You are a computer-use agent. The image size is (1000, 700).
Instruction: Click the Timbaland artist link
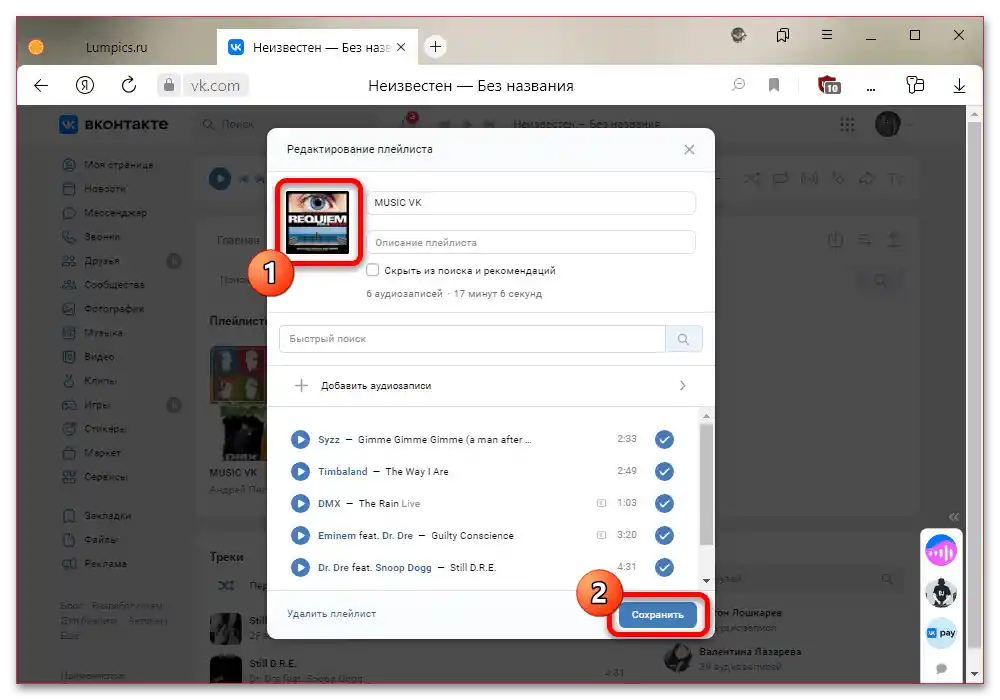(342, 471)
